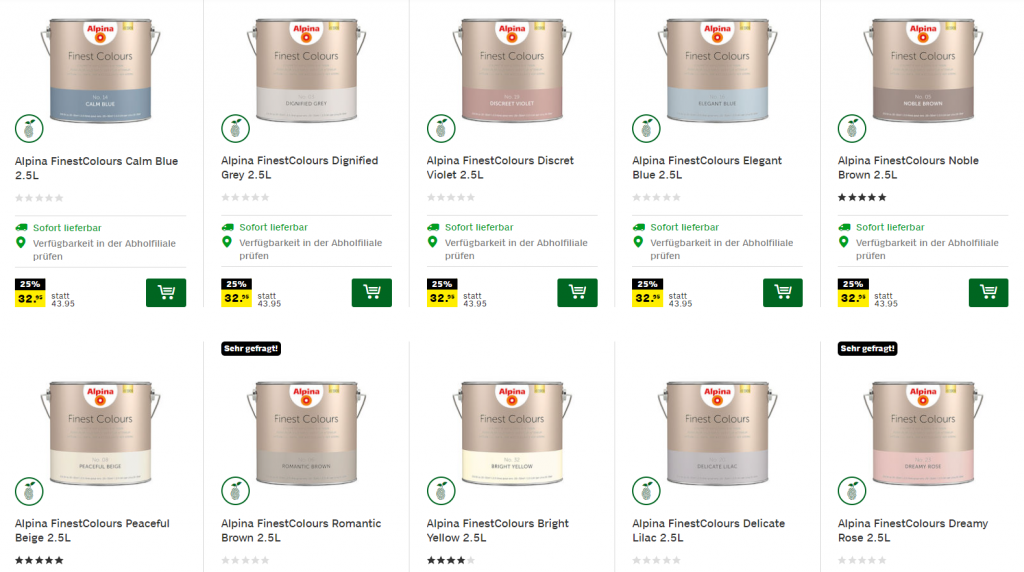Add Elegant Blue paint to cart
The image size is (1024, 572).
click(x=783, y=292)
